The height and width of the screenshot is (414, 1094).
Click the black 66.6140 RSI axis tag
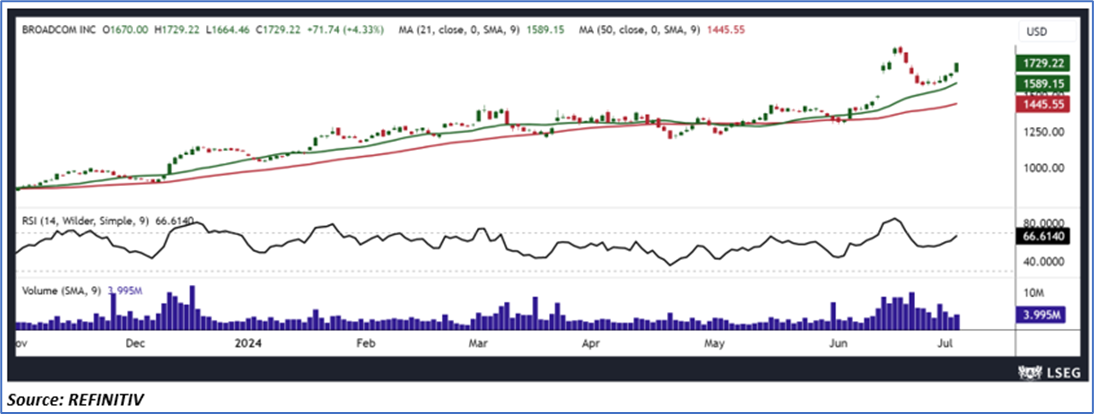point(1044,237)
